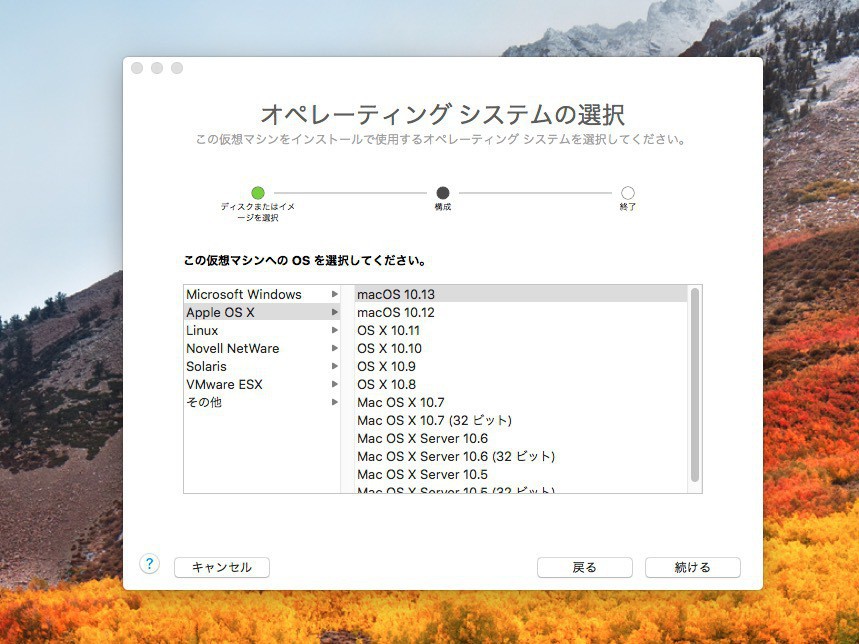
Task: Expand arrow next to Novell NetWare
Action: click(334, 348)
